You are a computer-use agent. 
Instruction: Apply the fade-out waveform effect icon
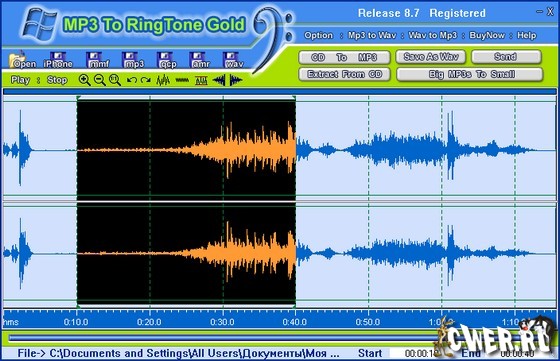tap(236, 80)
